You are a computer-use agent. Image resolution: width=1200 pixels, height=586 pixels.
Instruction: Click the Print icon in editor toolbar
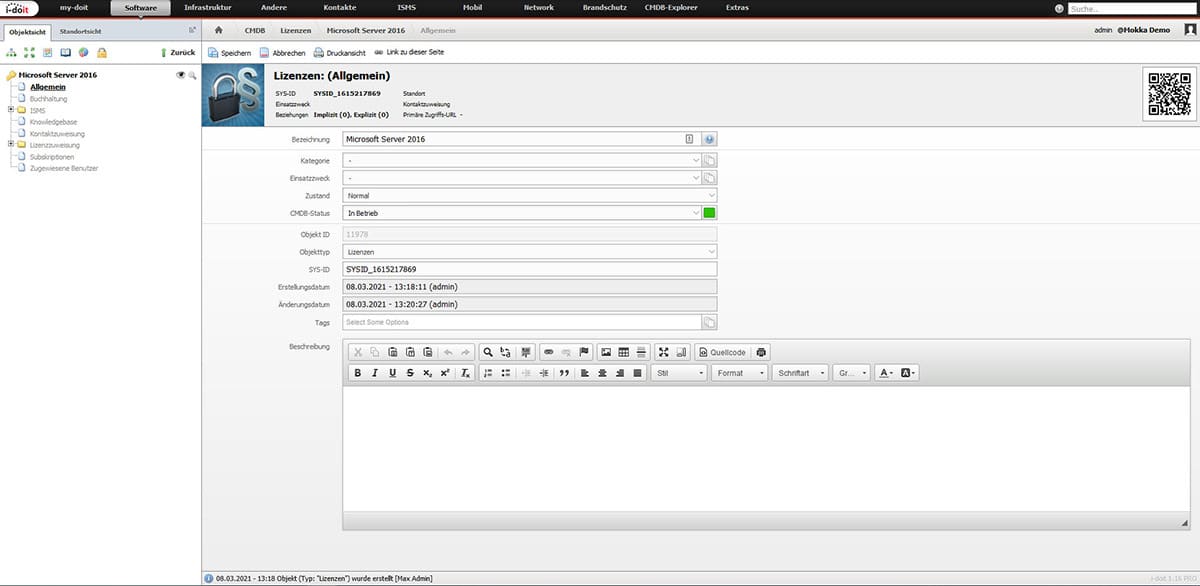761,352
